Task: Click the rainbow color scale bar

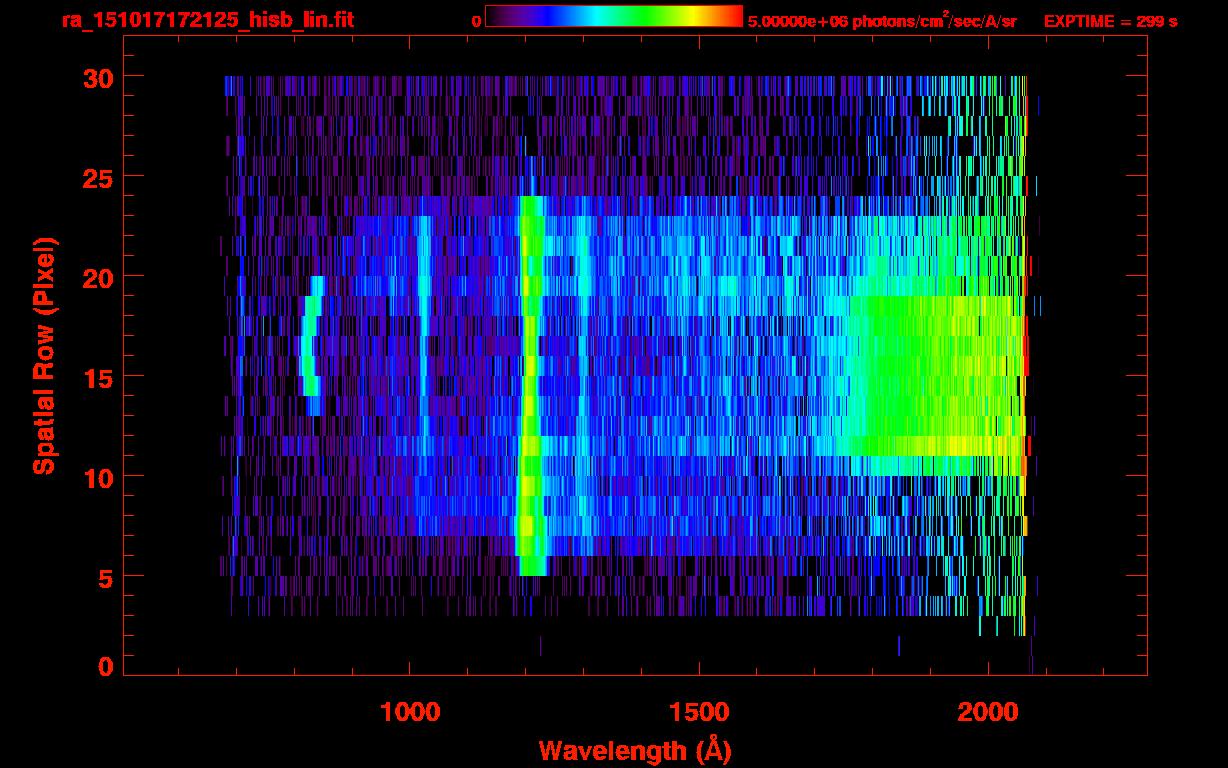Action: tap(614, 16)
